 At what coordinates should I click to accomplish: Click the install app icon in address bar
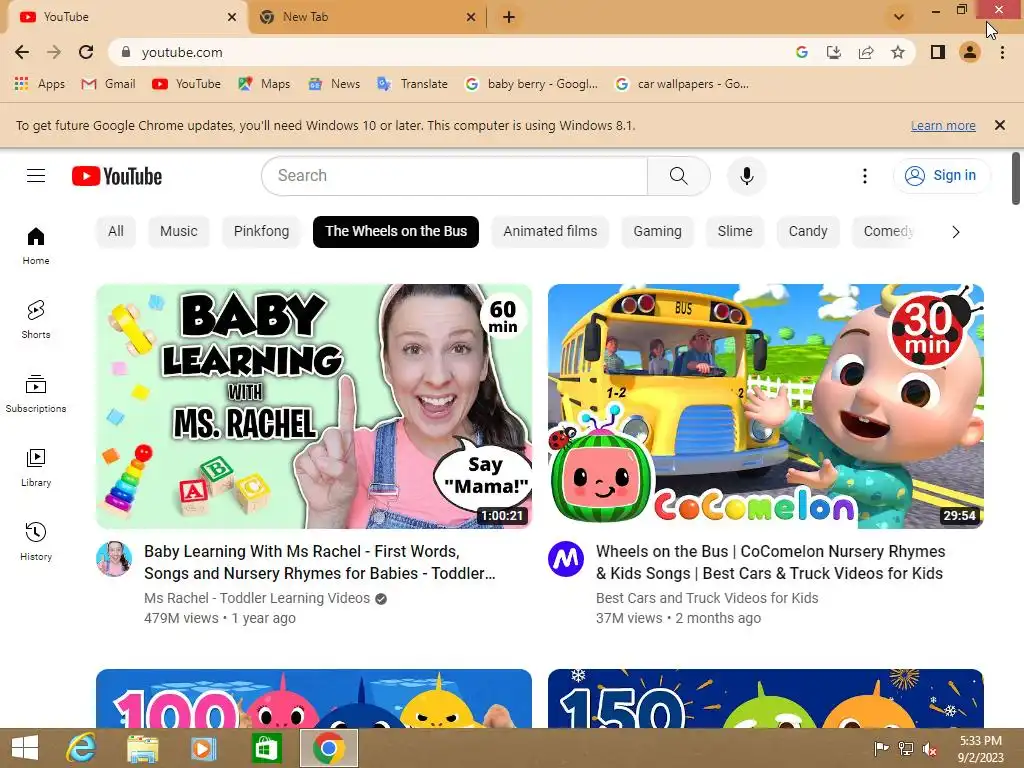pyautogui.click(x=834, y=52)
